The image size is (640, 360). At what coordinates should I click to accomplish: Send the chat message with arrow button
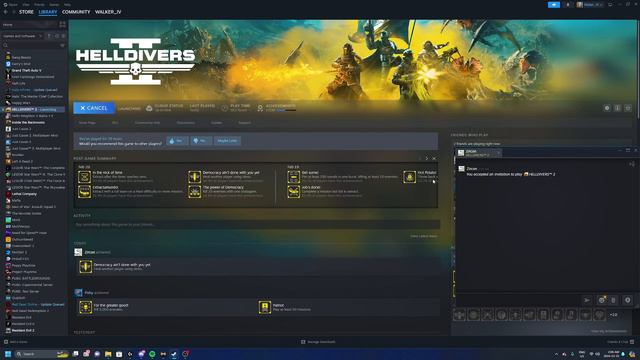pyautogui.click(x=587, y=300)
